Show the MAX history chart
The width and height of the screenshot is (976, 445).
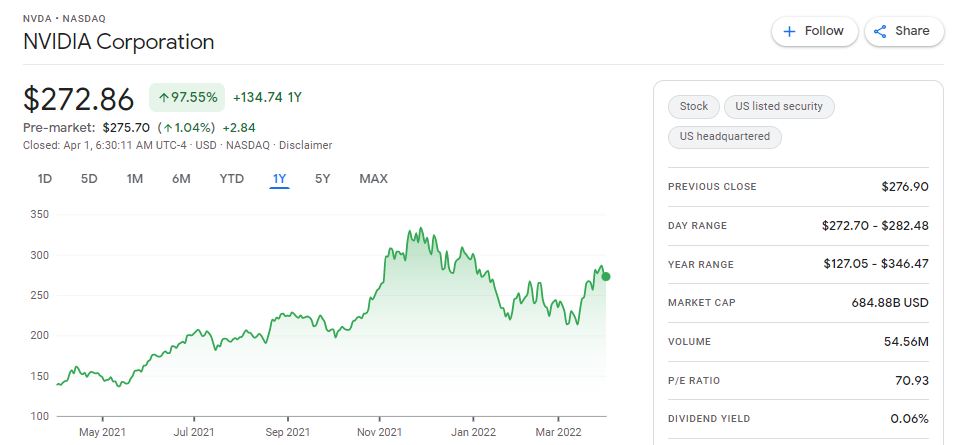(373, 179)
